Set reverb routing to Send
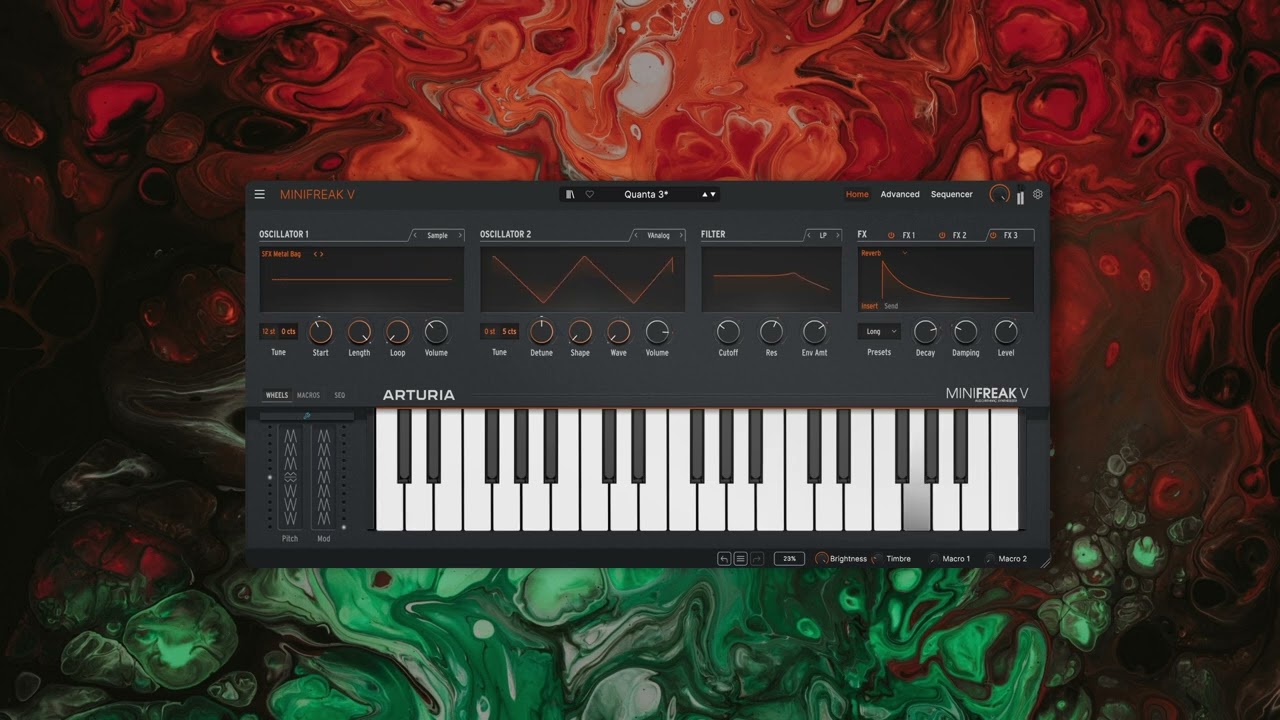 pos(891,306)
